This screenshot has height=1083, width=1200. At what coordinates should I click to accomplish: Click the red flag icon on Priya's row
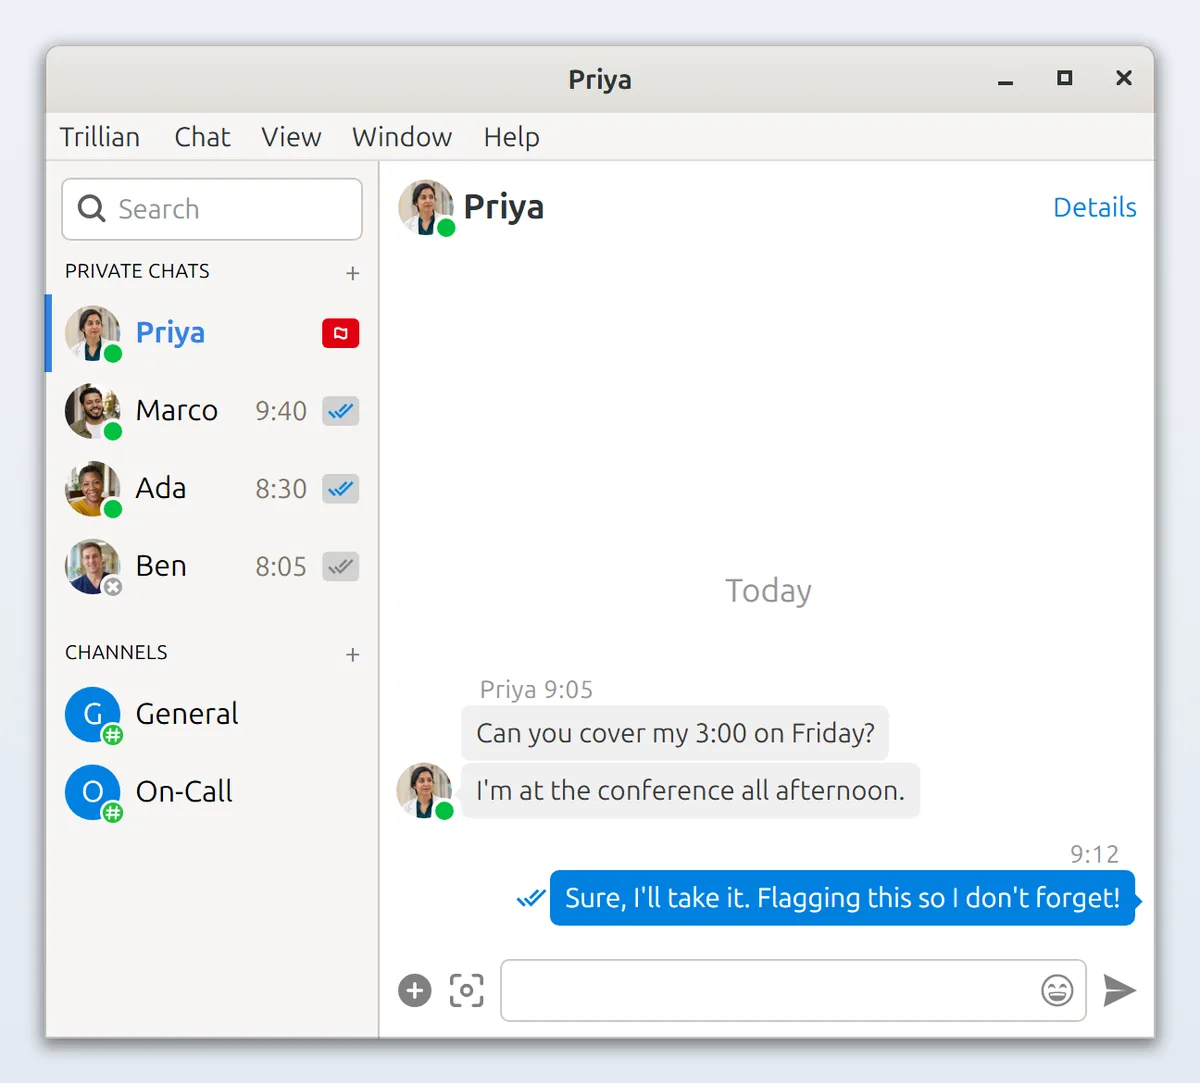coord(340,333)
